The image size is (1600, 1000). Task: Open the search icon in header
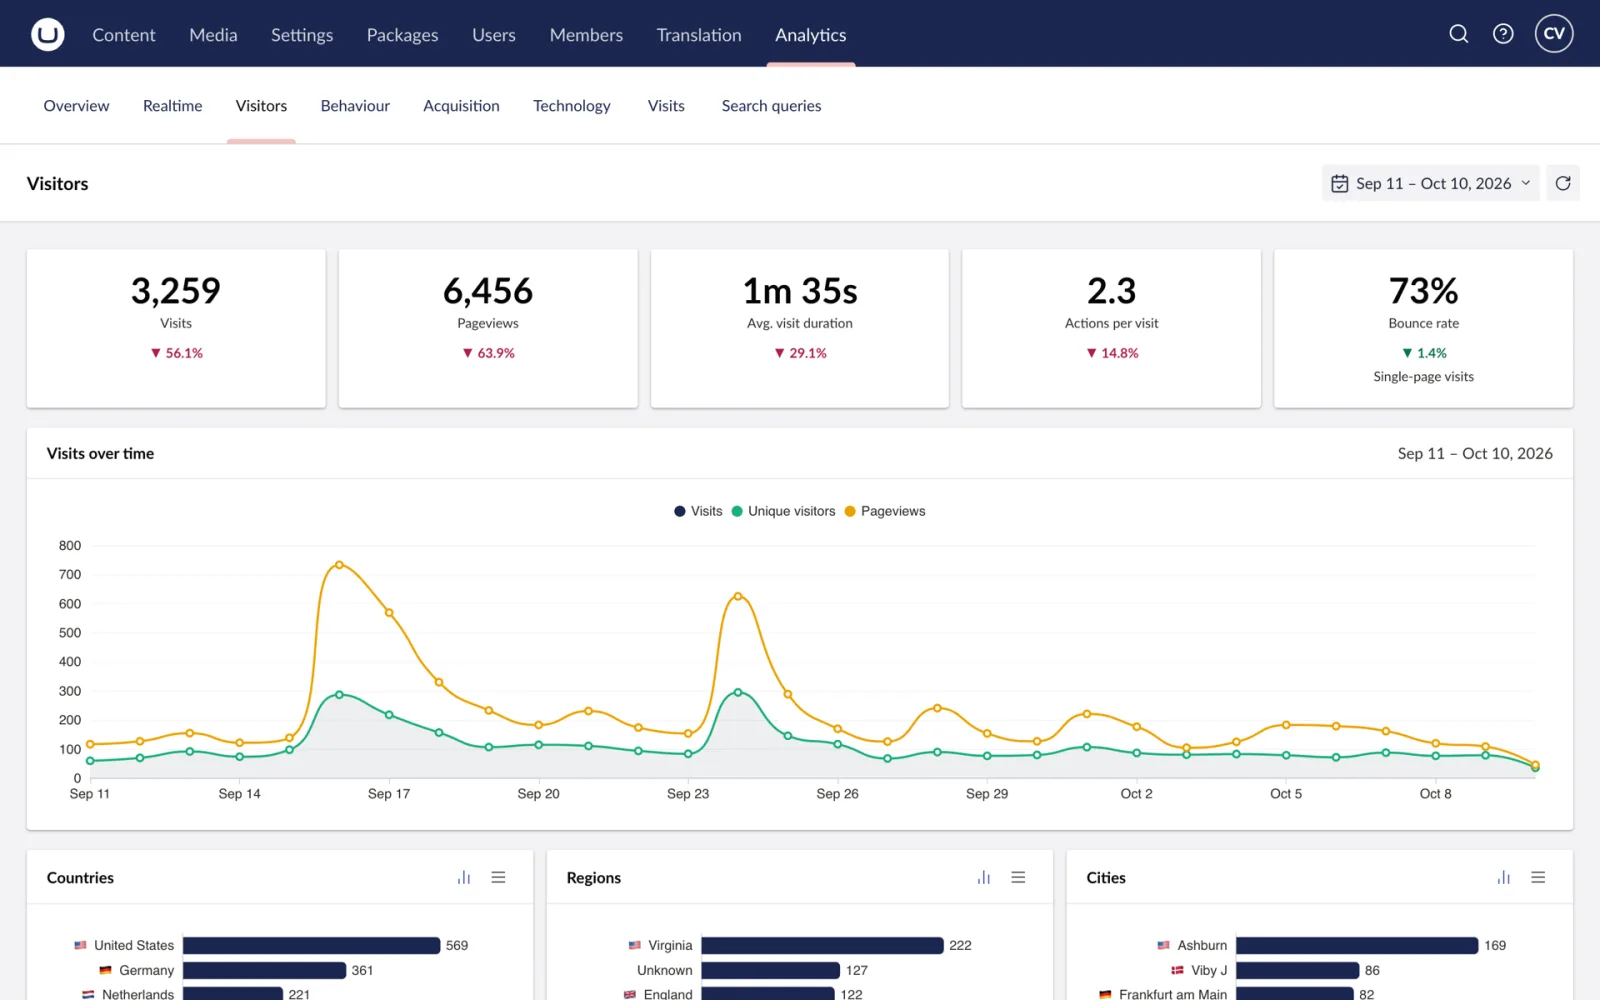pyautogui.click(x=1459, y=34)
